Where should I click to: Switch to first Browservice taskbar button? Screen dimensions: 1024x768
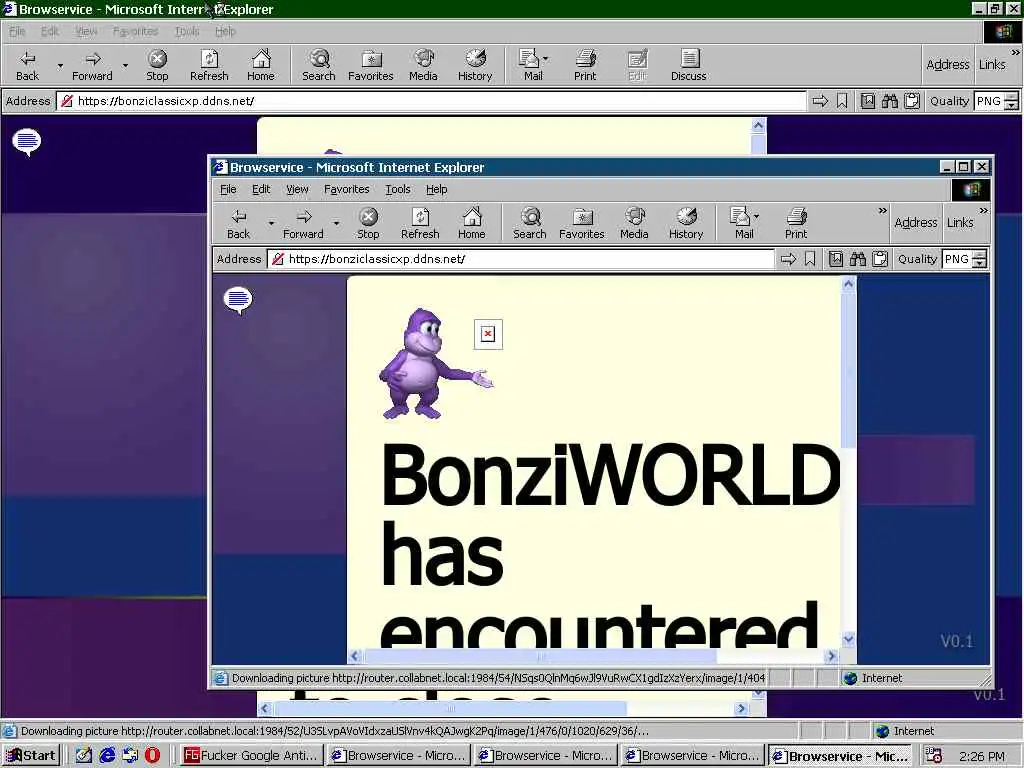click(x=399, y=756)
